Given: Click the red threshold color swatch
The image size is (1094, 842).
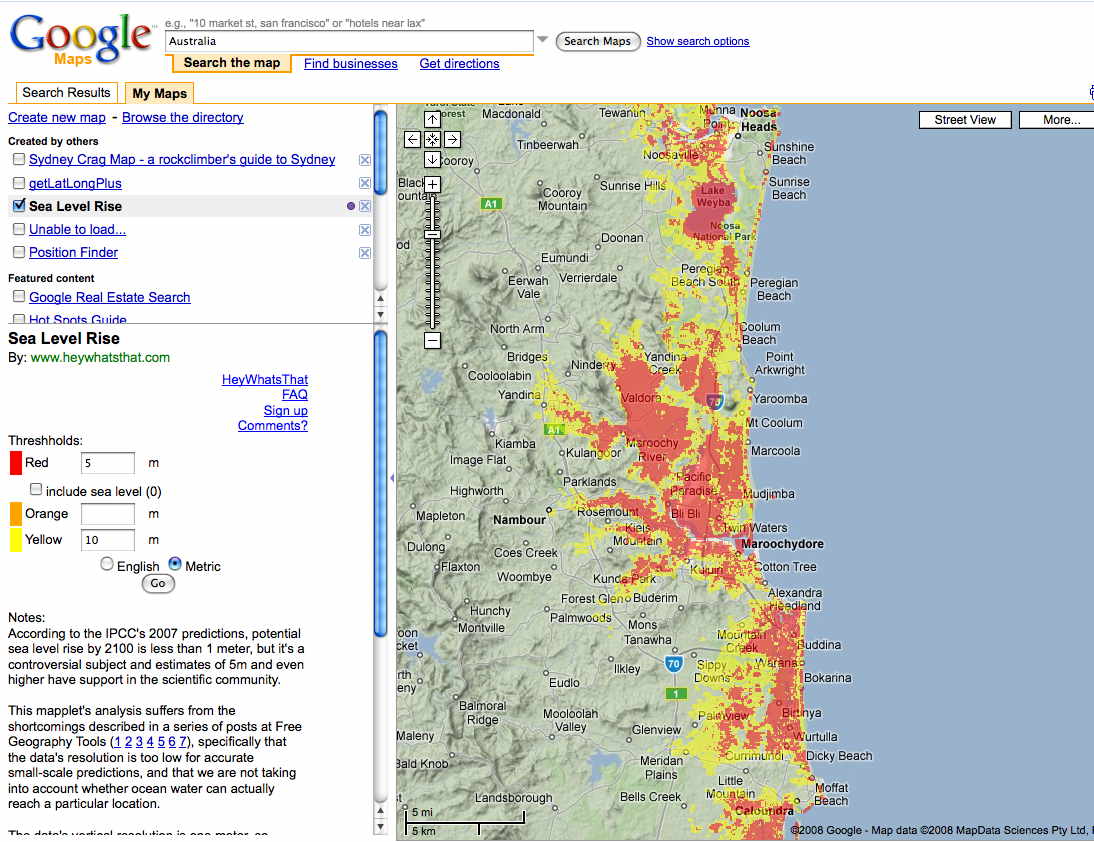Looking at the screenshot, I should (x=15, y=463).
